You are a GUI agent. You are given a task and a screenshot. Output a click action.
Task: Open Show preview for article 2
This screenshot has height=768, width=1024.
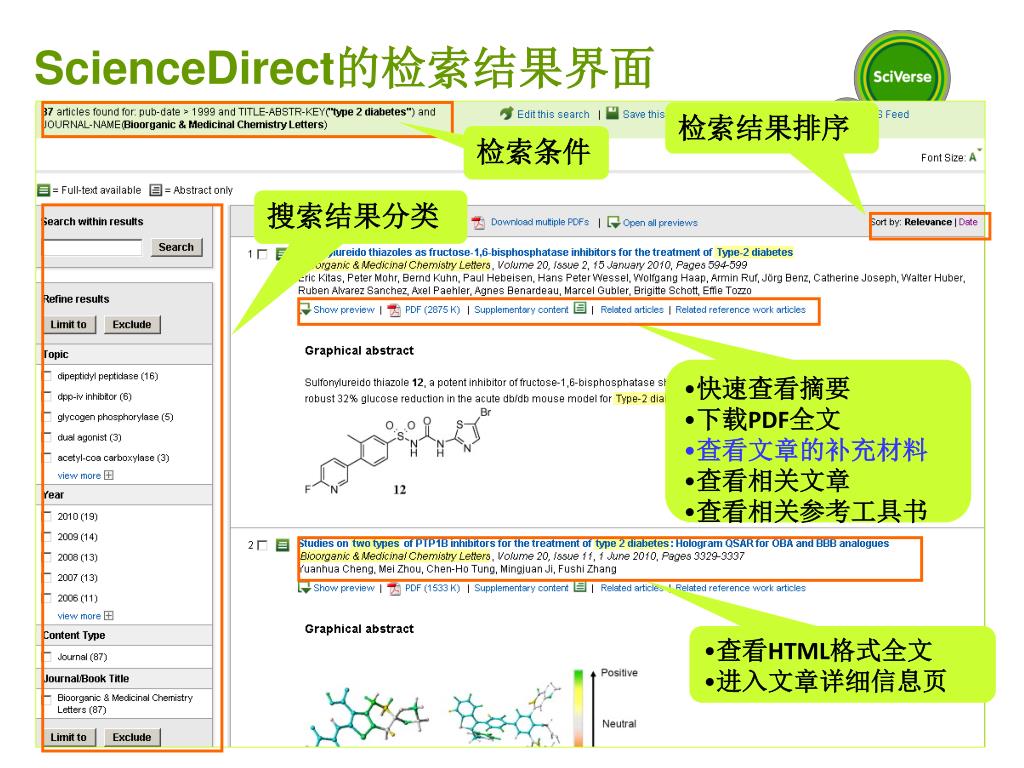(344, 588)
